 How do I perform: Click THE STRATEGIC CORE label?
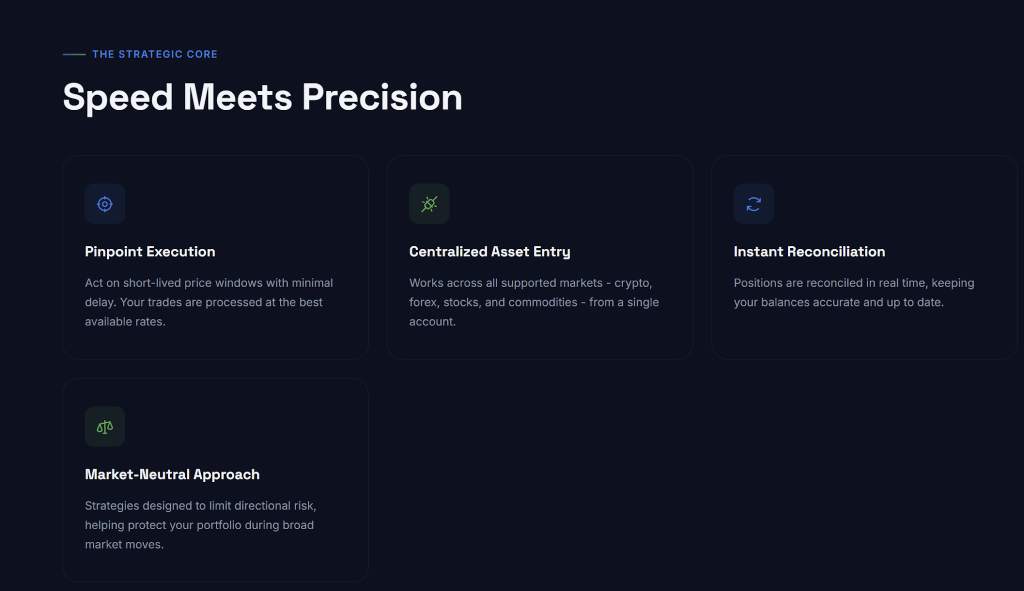pyautogui.click(x=155, y=54)
